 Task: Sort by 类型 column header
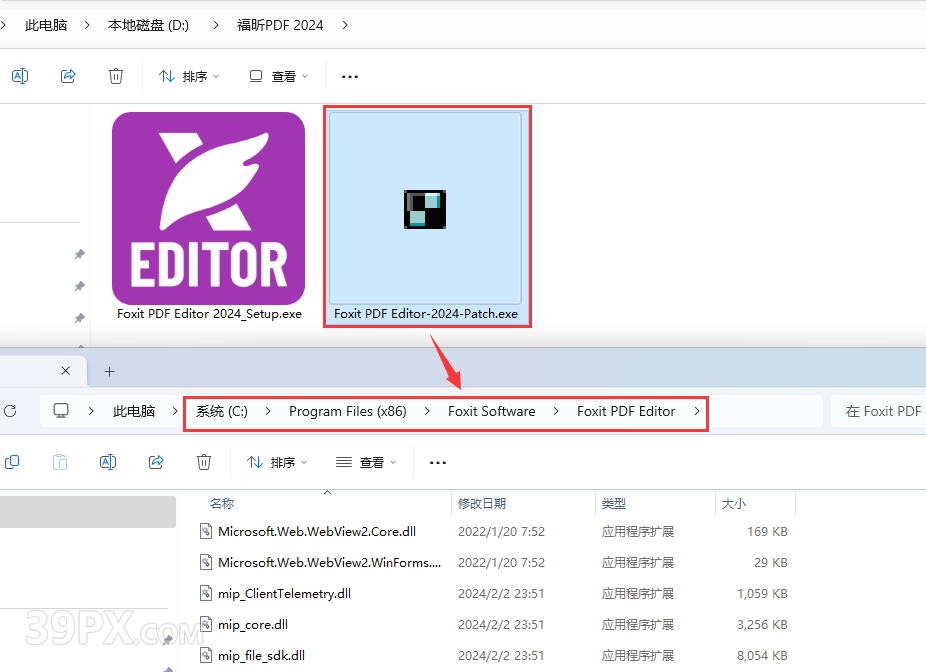tap(614, 504)
